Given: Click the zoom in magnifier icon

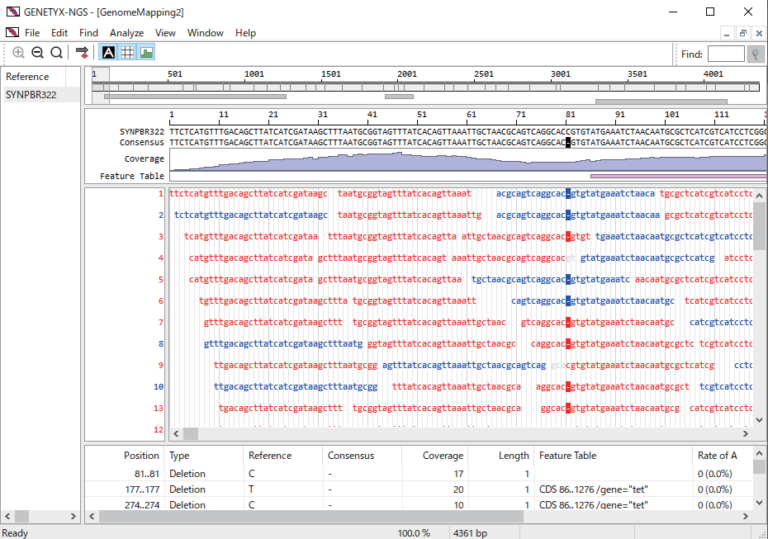Looking at the screenshot, I should click(x=18, y=53).
